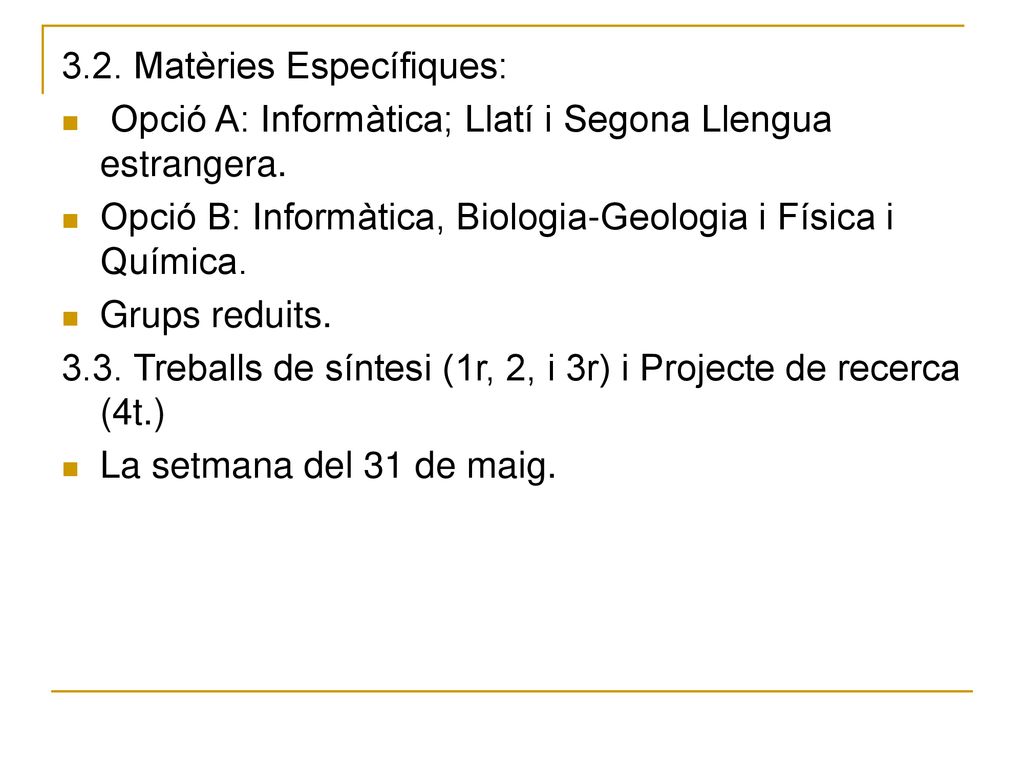The image size is (1024, 768).
Task: Click the bullet square before 'Opció A'
Action: [x=71, y=123]
